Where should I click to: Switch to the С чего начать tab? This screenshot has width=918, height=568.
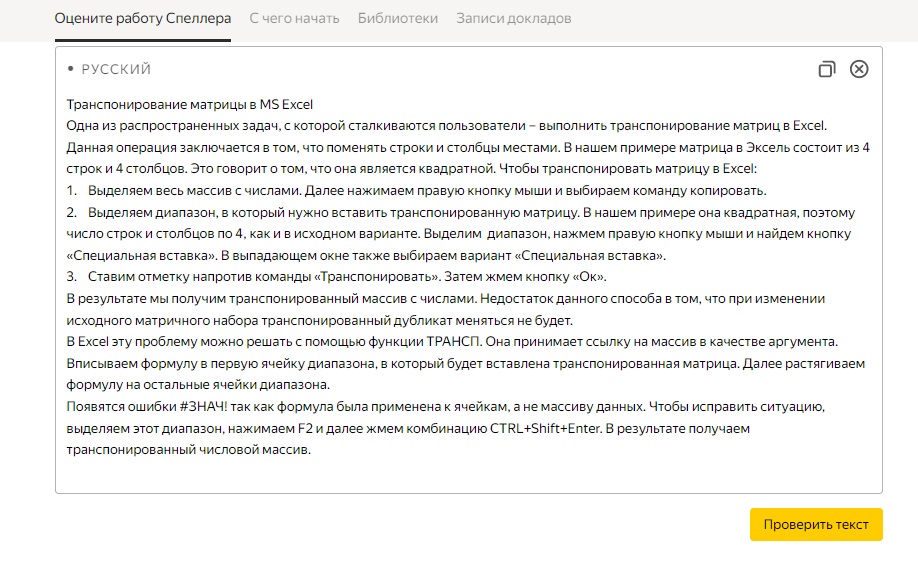click(x=294, y=18)
